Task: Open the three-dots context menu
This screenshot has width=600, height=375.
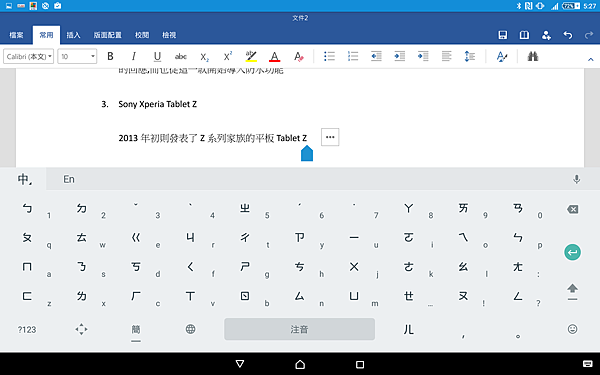Action: pos(330,137)
